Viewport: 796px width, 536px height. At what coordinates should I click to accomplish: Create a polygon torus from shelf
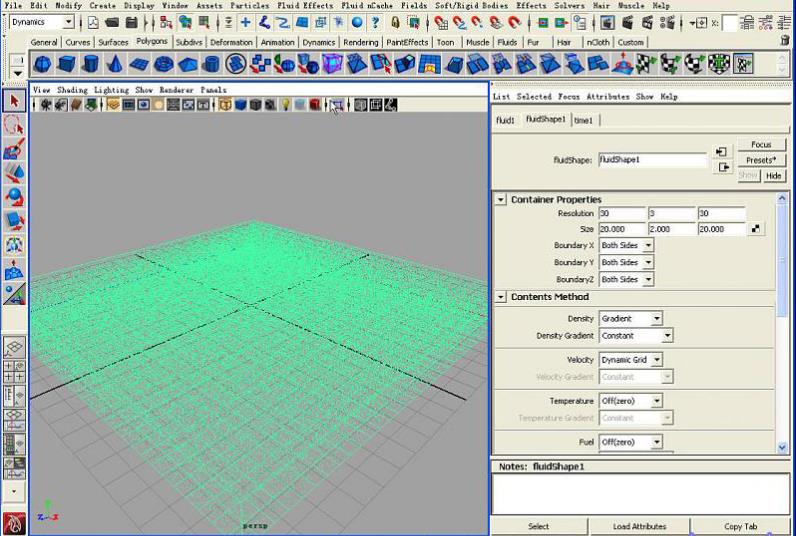pyautogui.click(x=163, y=64)
